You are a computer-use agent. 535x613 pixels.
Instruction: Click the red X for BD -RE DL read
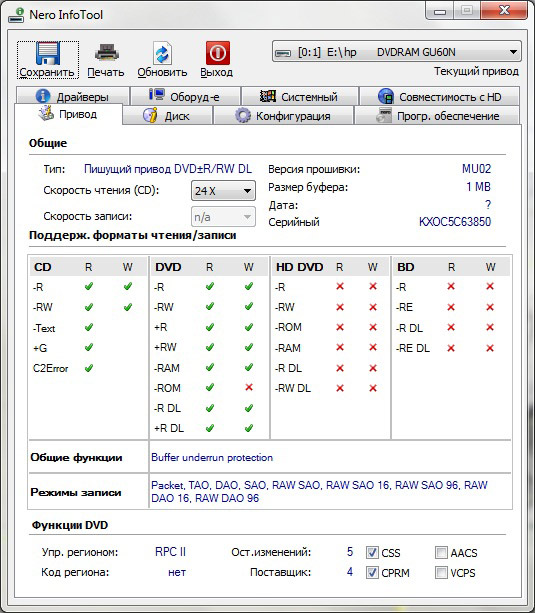[451, 348]
